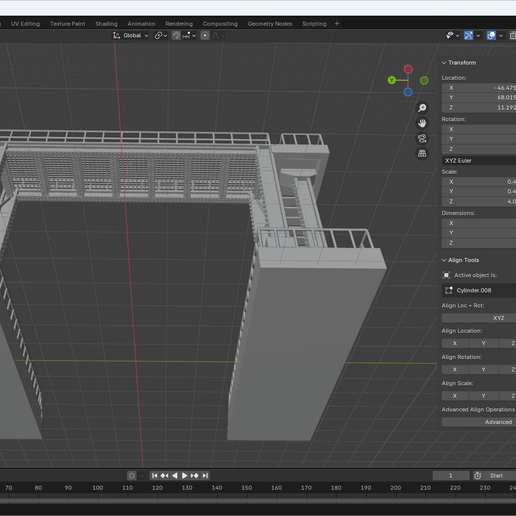Click the Dimensions X field
Image resolution: width=516 pixels, height=516 pixels.
pyautogui.click(x=479, y=223)
